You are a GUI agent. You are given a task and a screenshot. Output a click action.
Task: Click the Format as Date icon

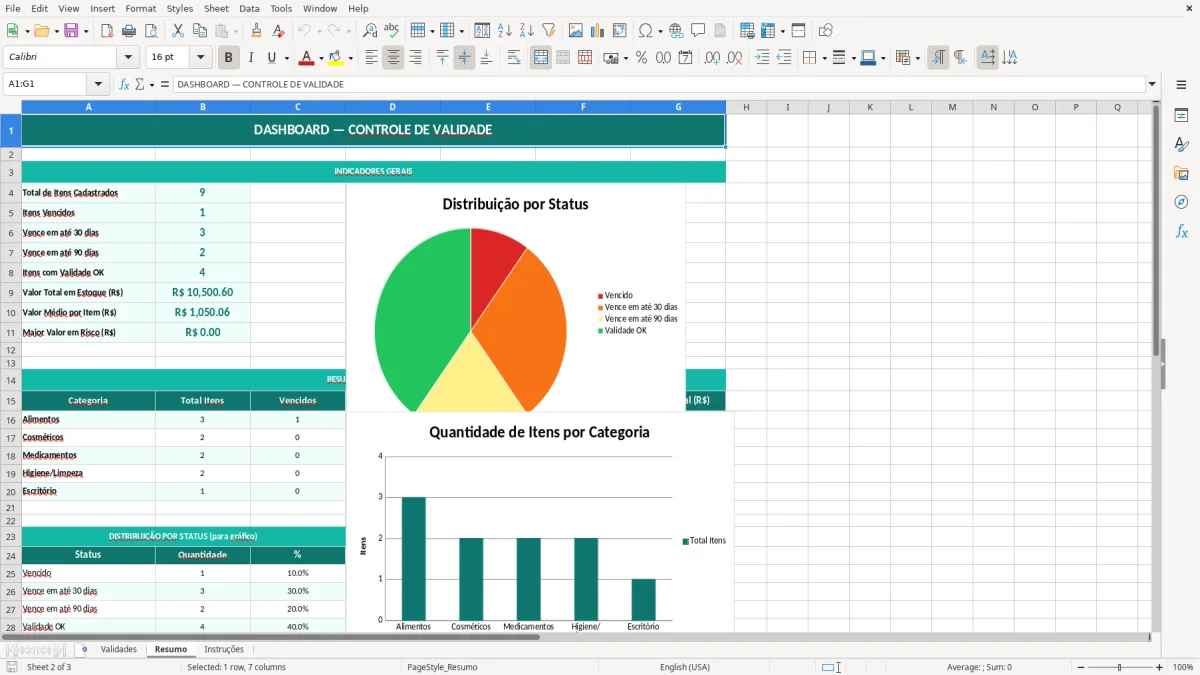686,58
